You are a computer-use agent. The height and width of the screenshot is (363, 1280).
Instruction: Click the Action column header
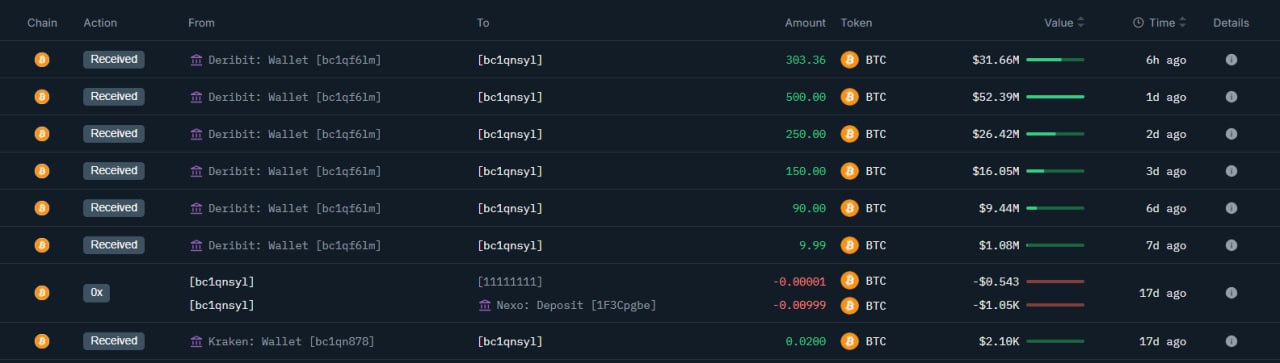point(100,22)
